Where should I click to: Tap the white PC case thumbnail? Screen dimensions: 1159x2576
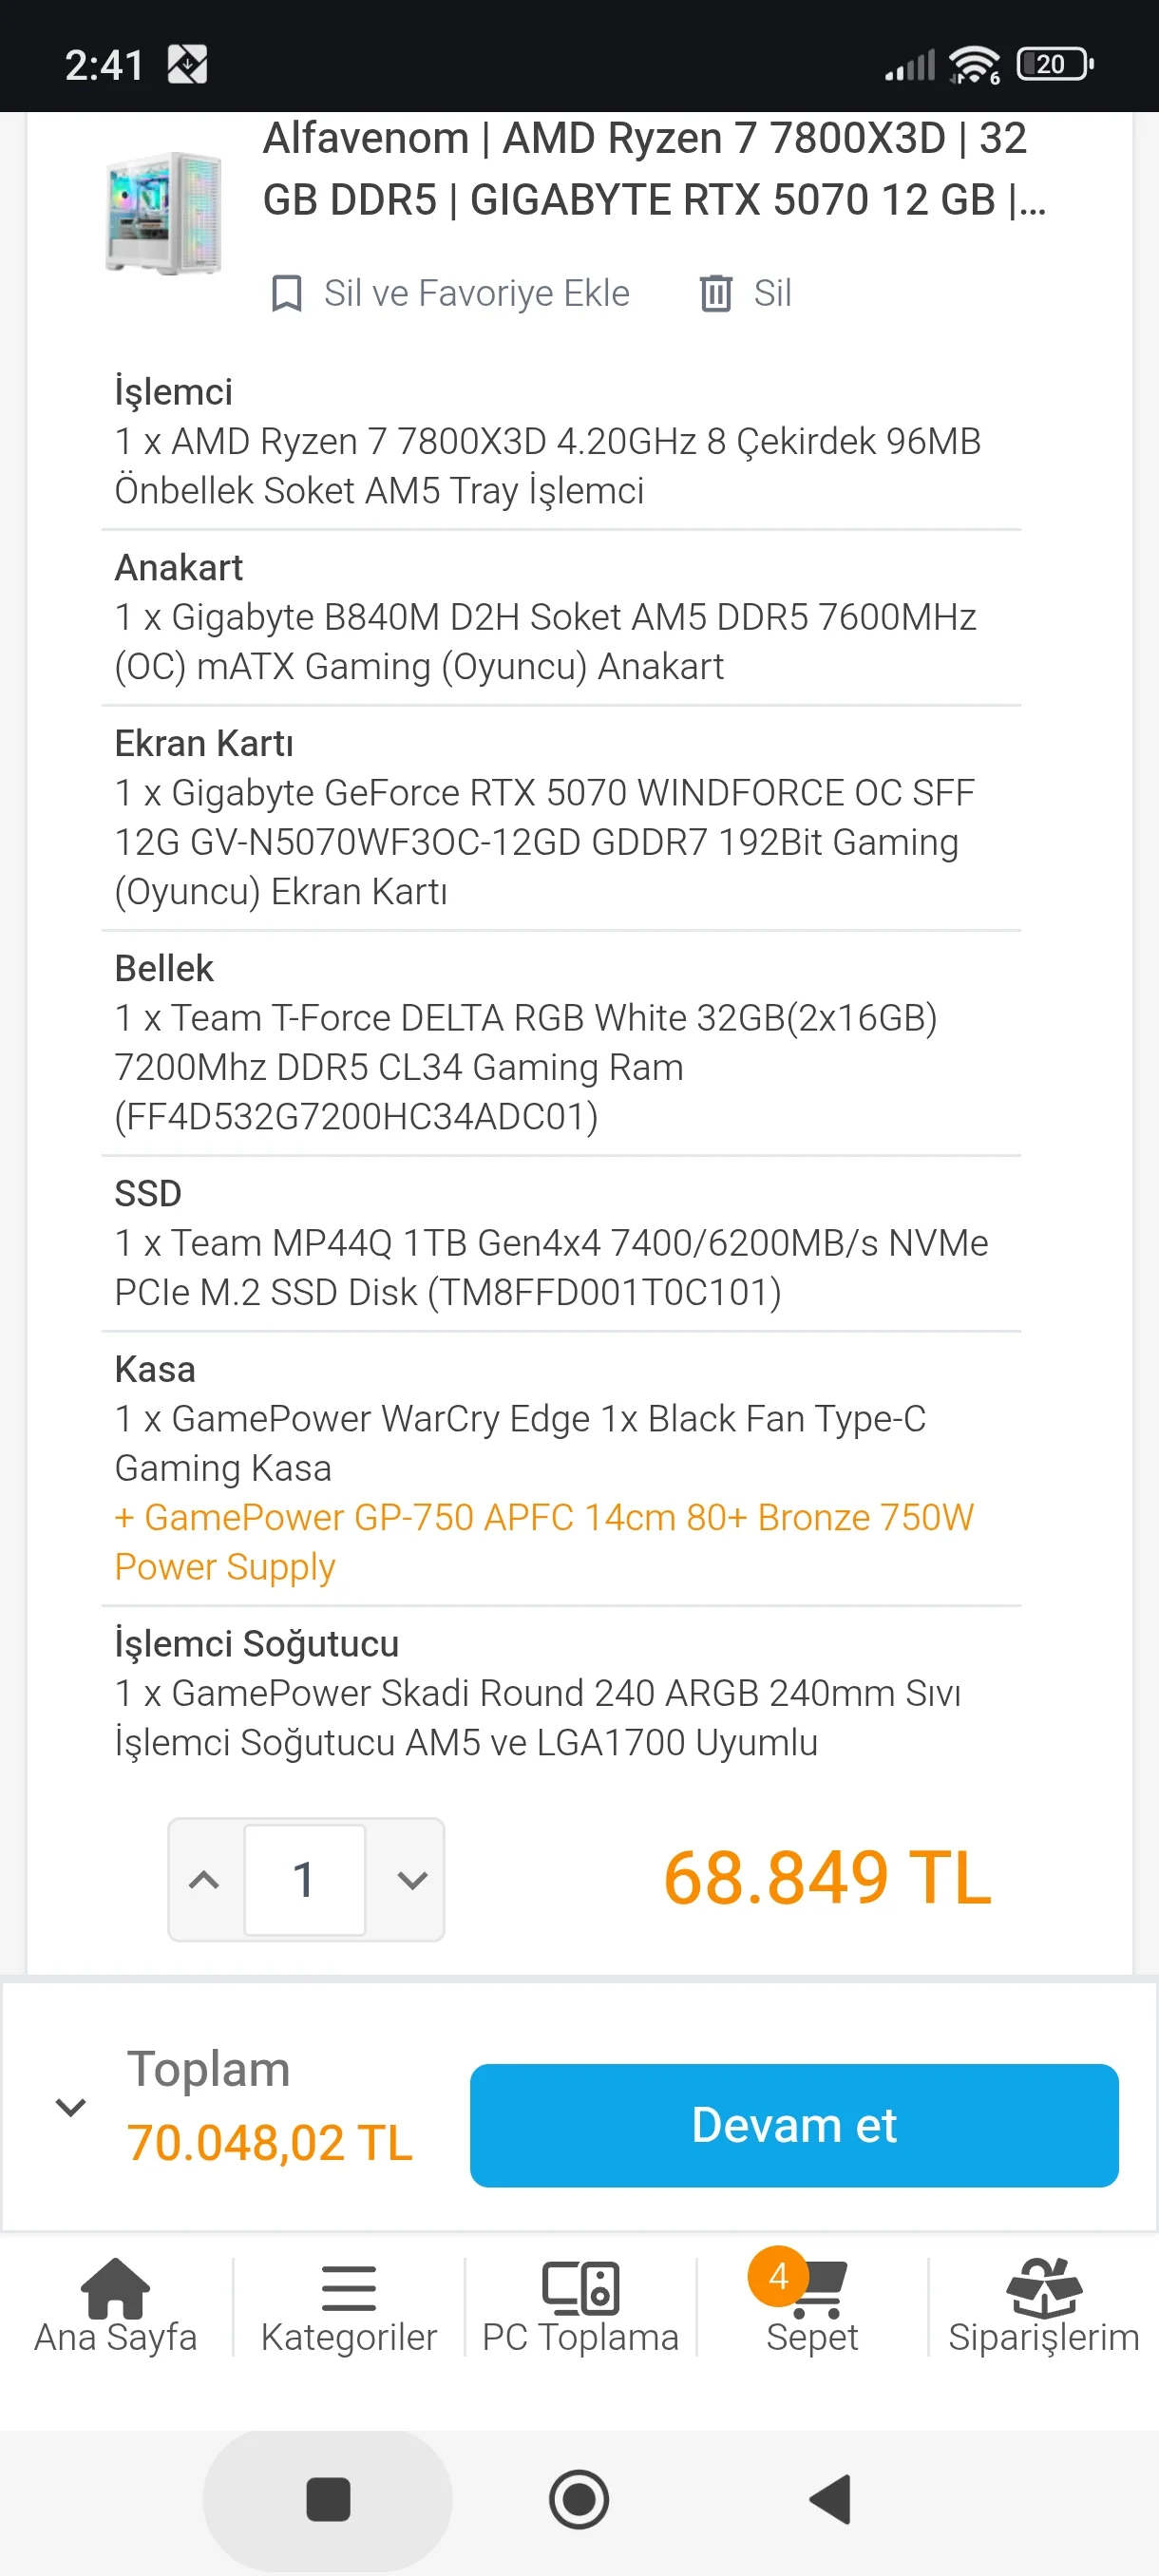pos(164,212)
